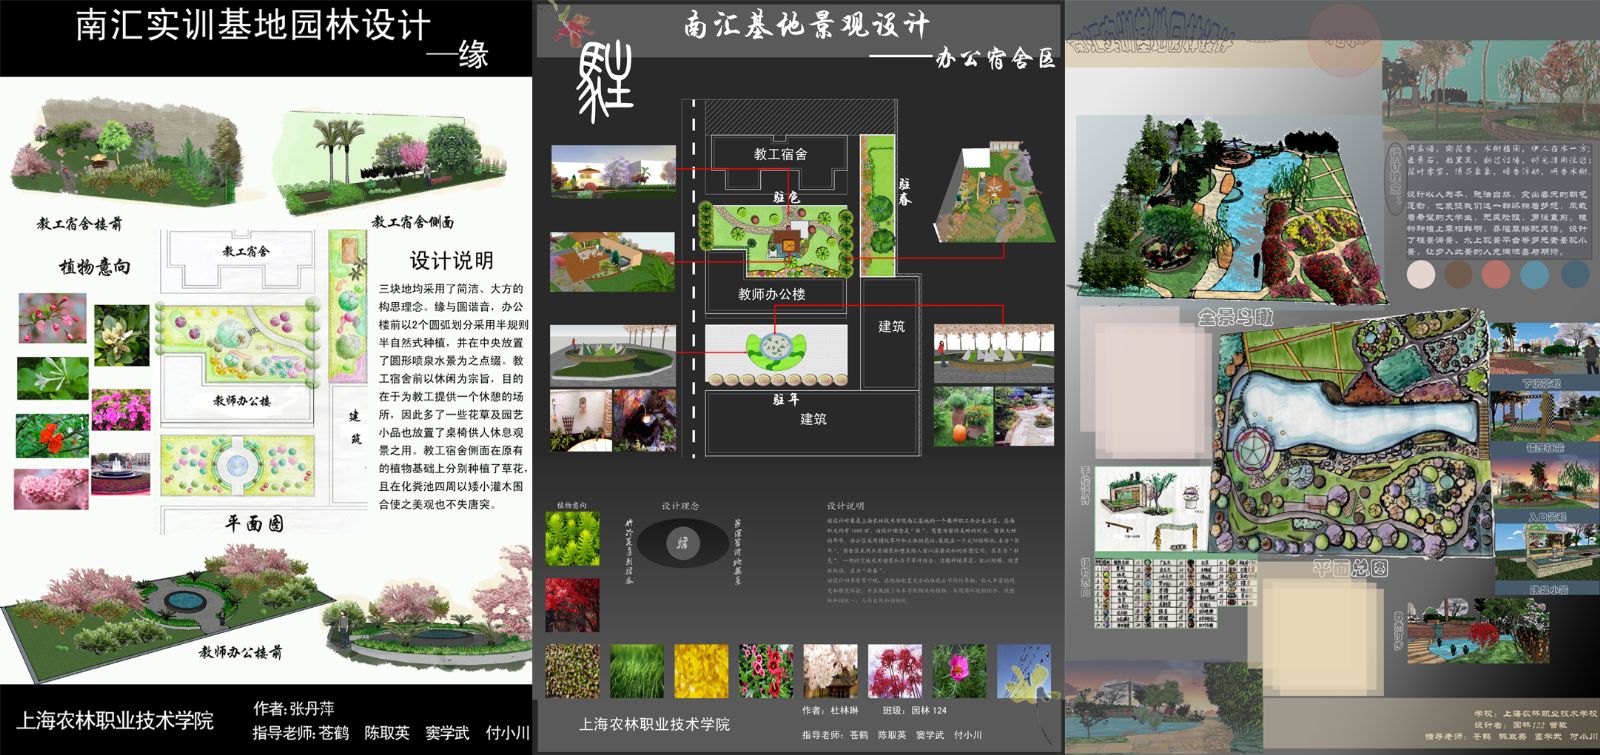This screenshot has width=1600, height=755.
Task: Click the large white seal-script calligraphy character
Action: pyautogui.click(x=604, y=84)
